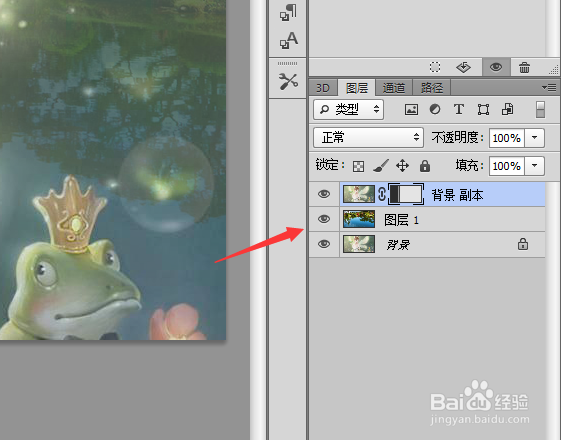Viewport: 561px width, 440px height.
Task: Hide the 图层 1 layer
Action: coord(324,219)
